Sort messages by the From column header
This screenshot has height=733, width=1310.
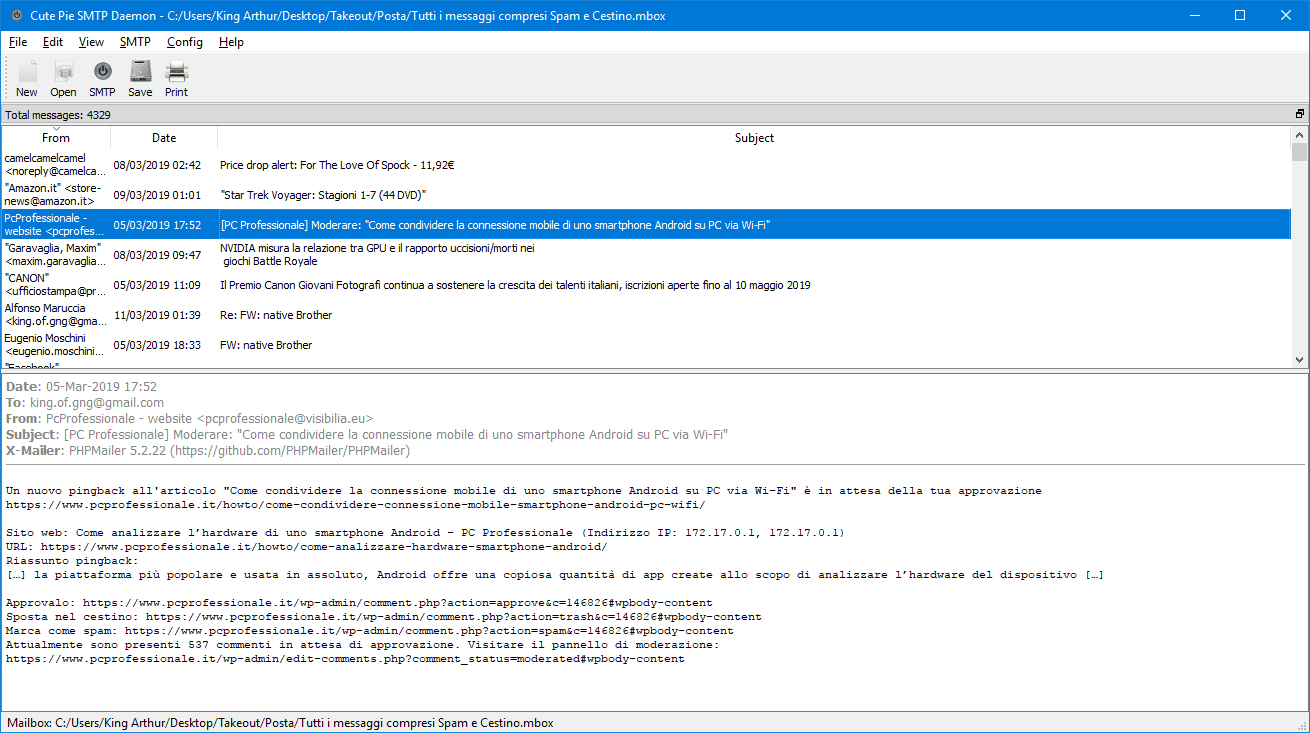coord(56,138)
